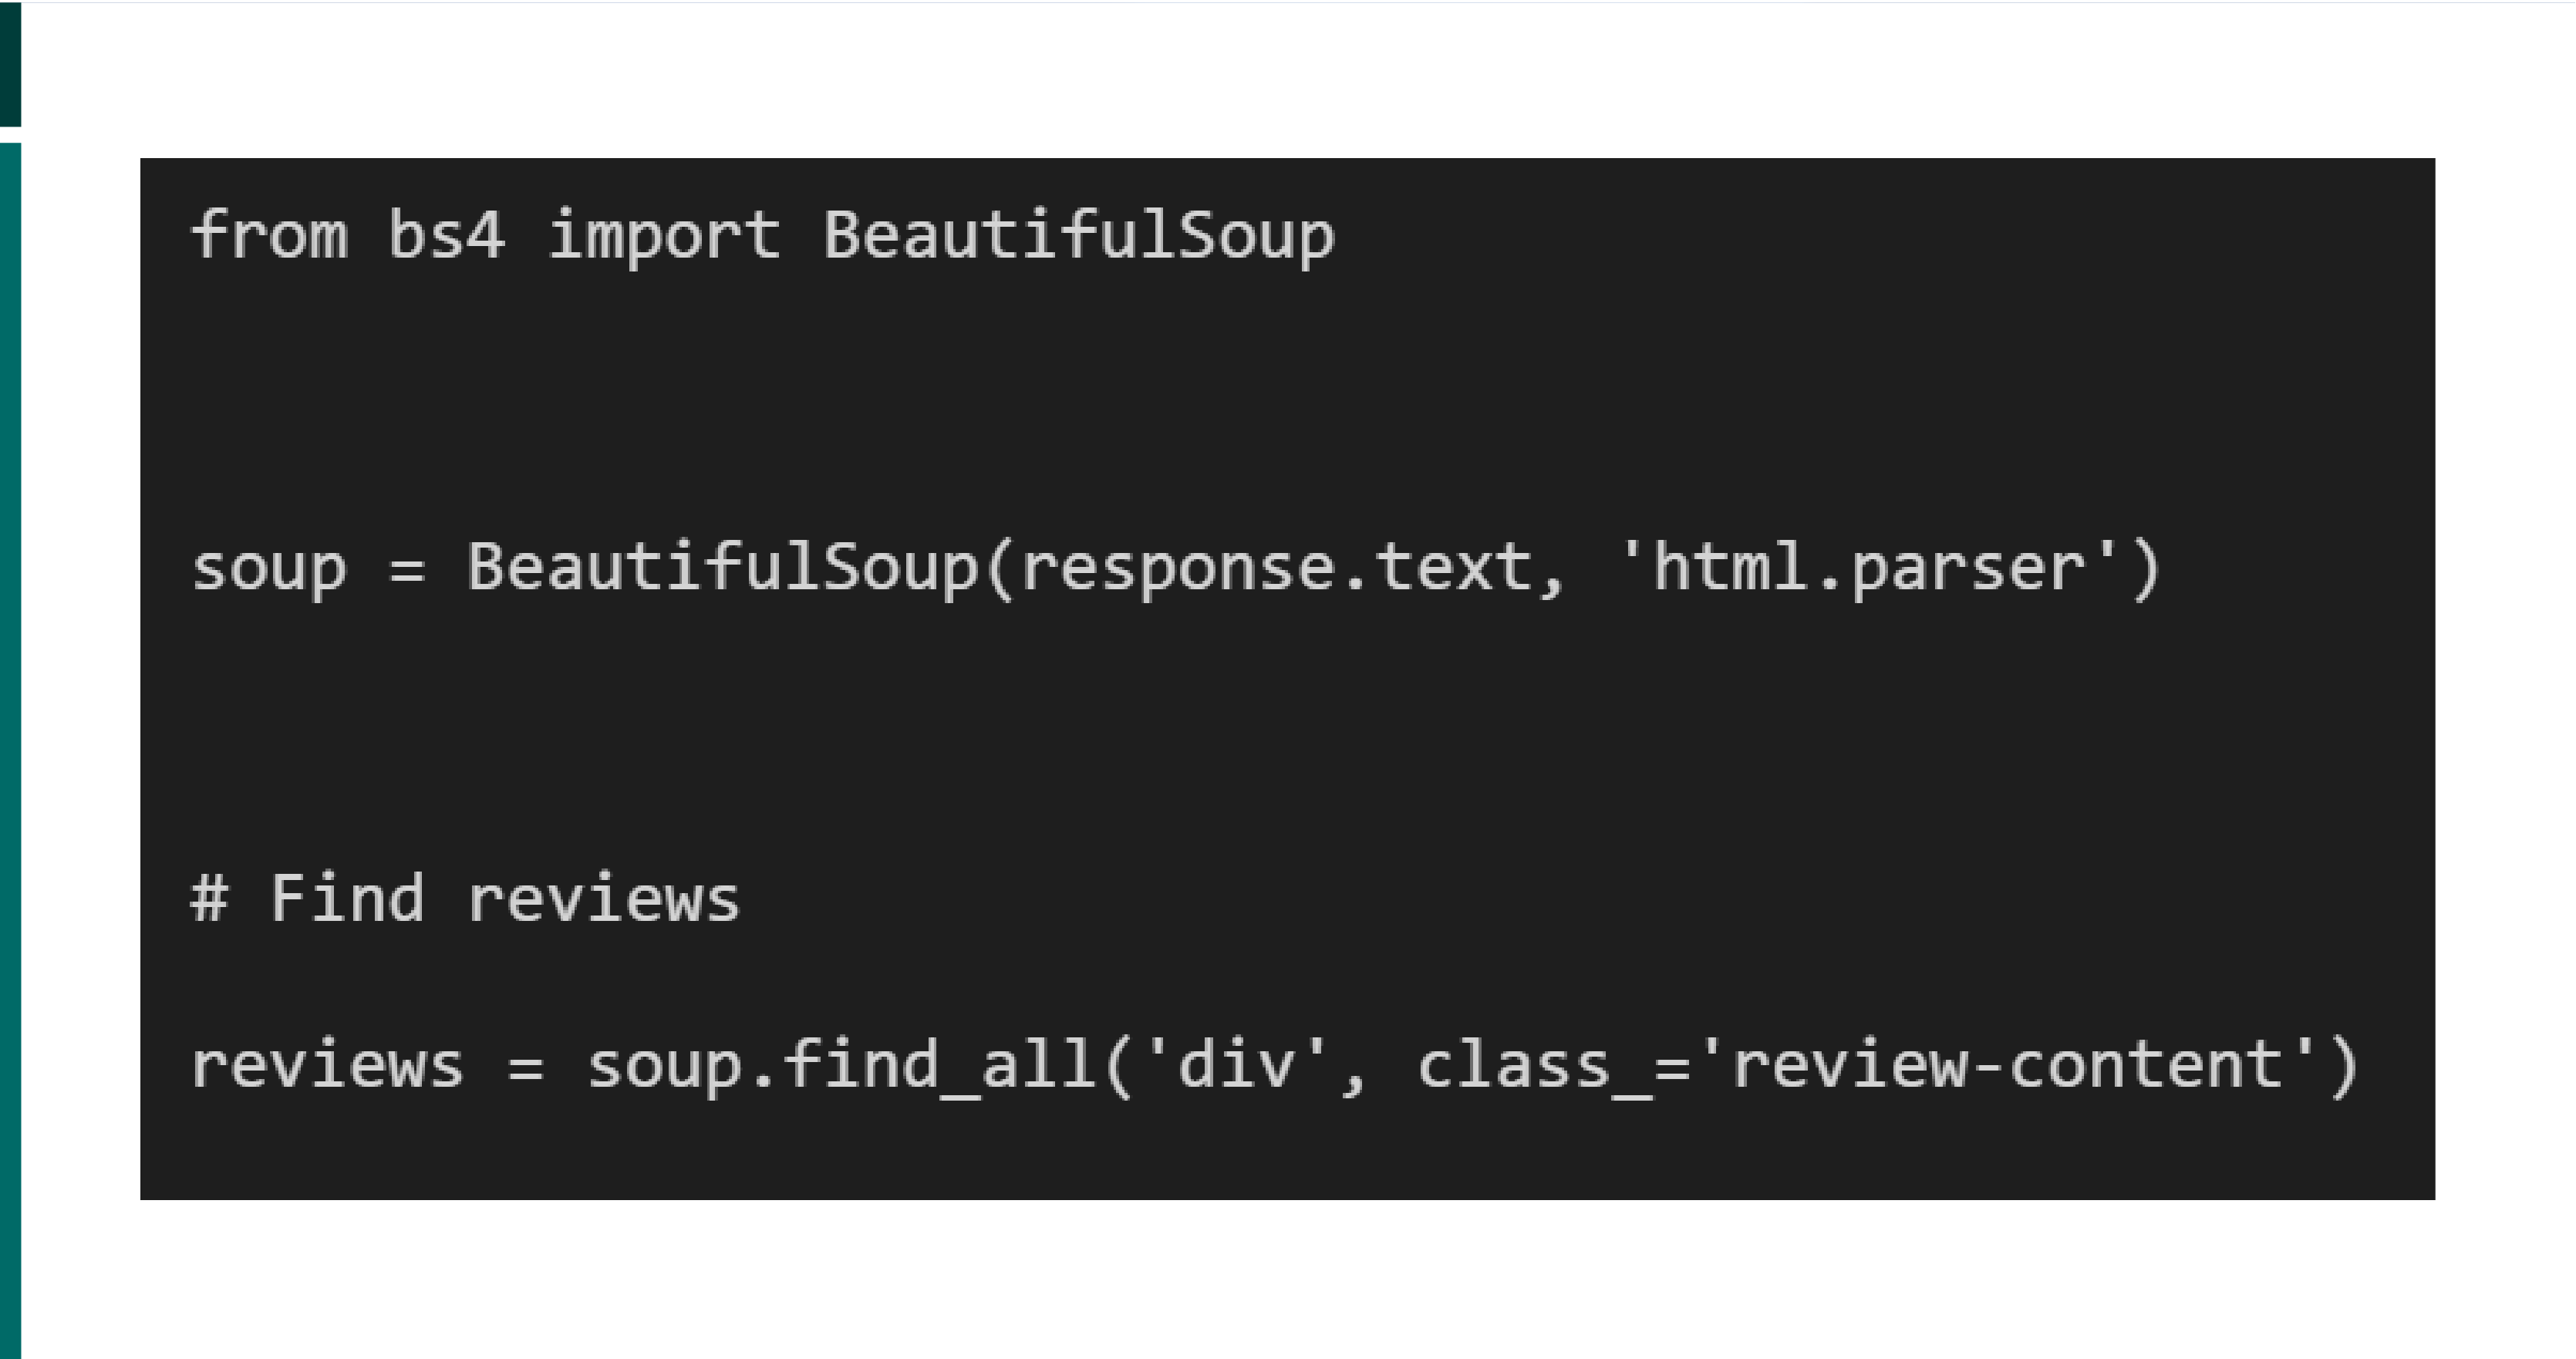Select the soup variable name

pos(262,565)
